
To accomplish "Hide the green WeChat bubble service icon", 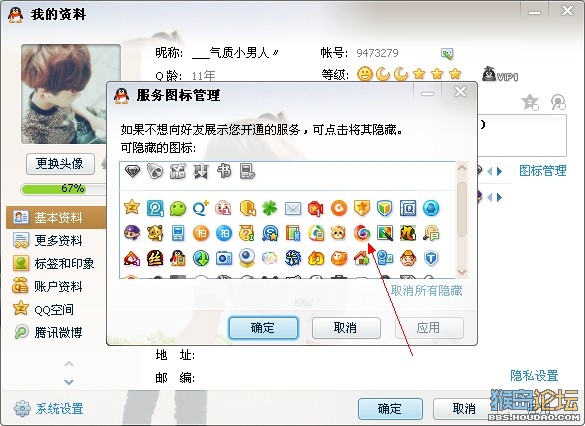I will pyautogui.click(x=178, y=208).
